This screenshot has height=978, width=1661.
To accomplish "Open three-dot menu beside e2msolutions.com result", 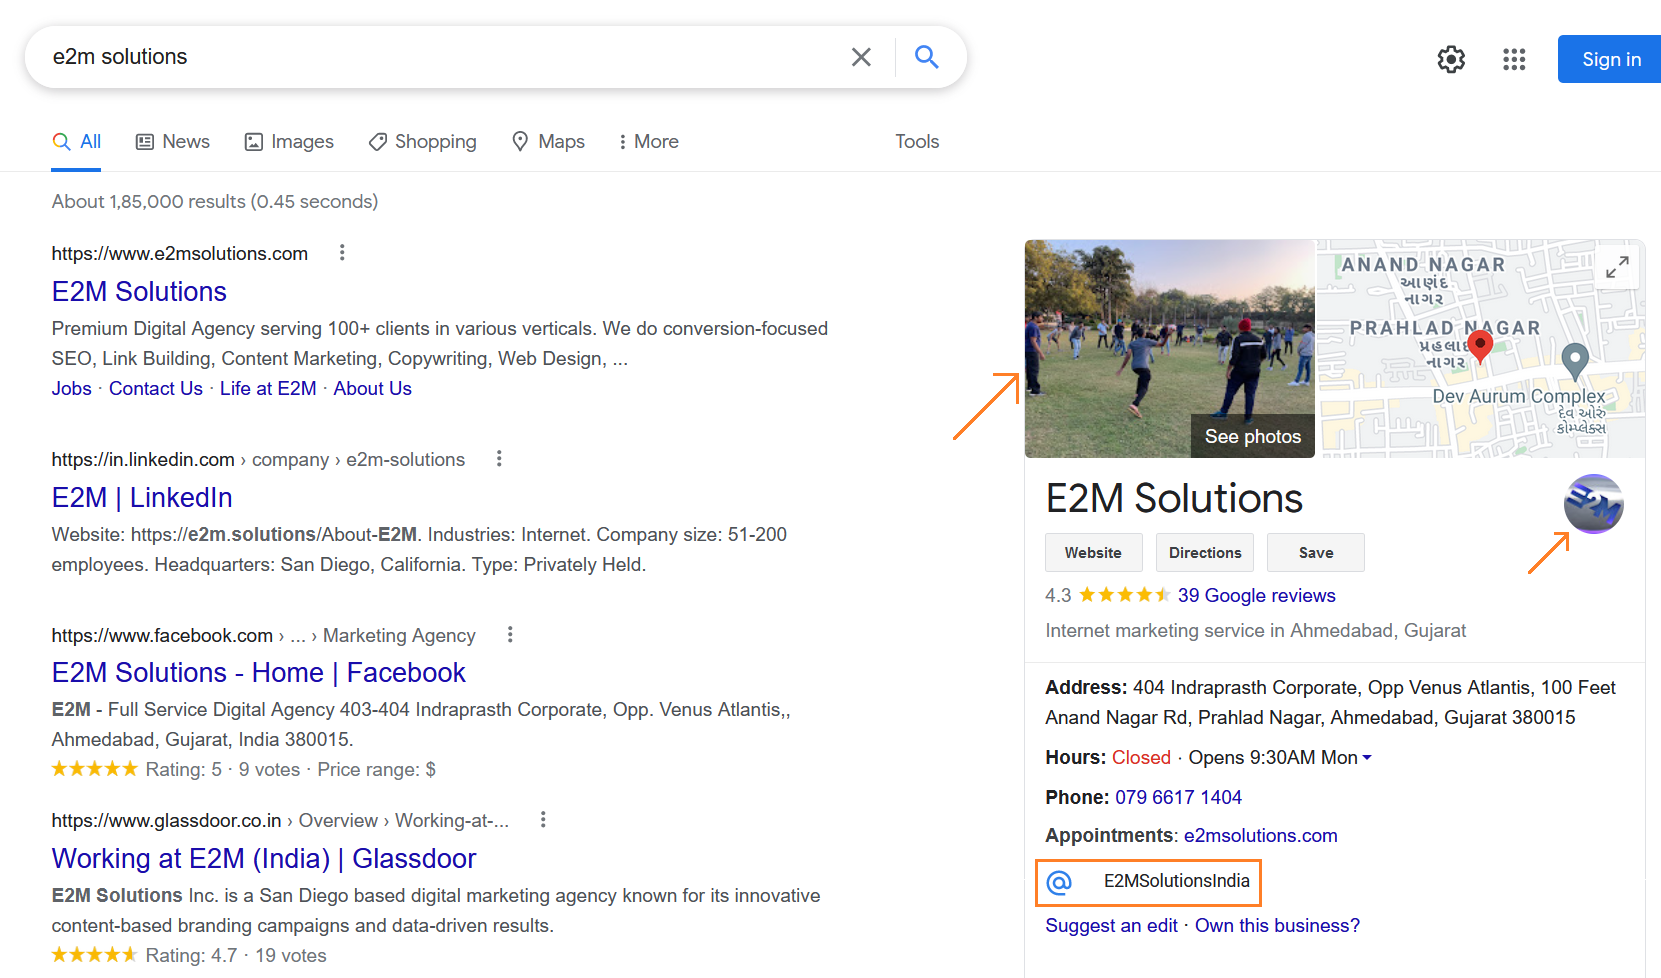I will click(342, 252).
